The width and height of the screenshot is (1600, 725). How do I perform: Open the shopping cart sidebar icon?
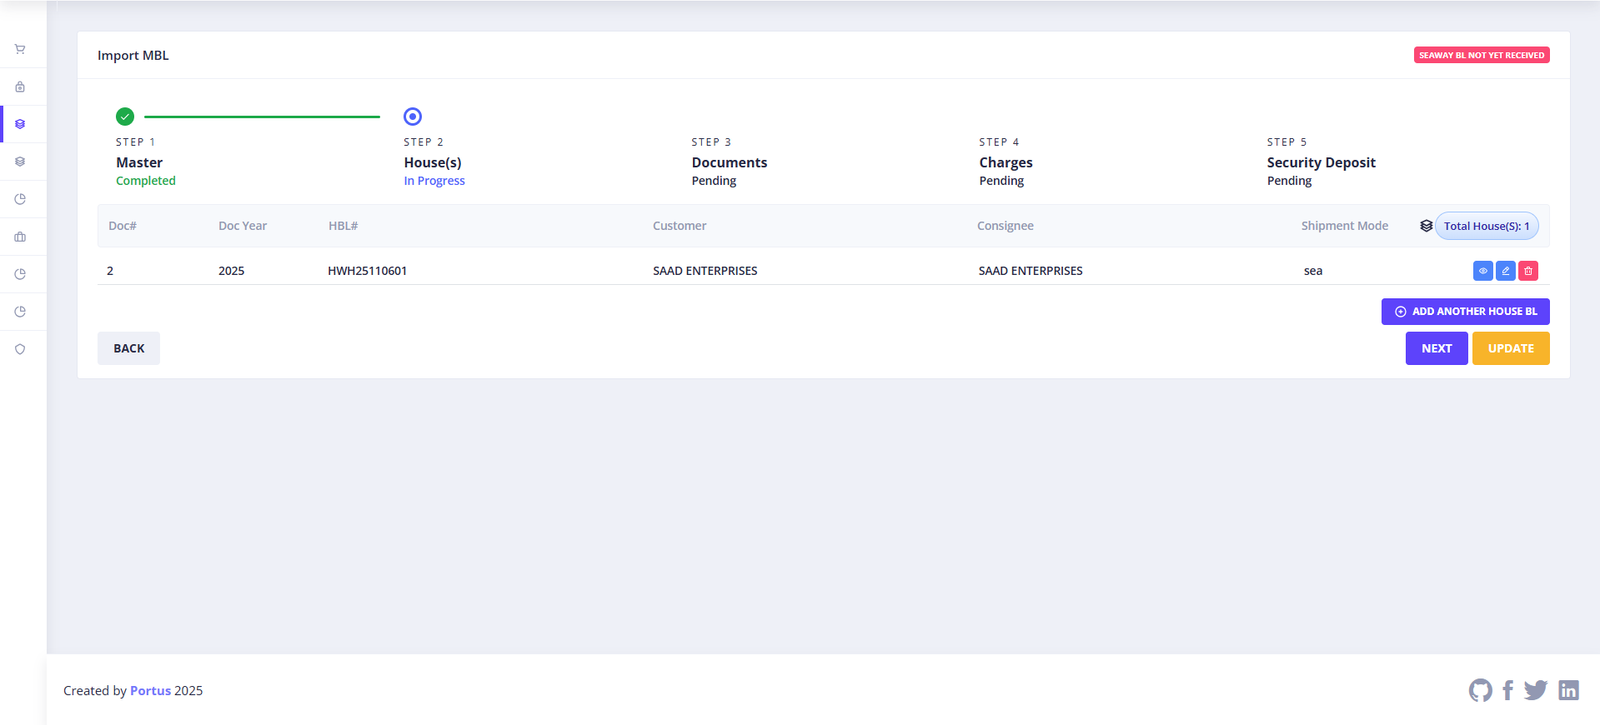(20, 49)
